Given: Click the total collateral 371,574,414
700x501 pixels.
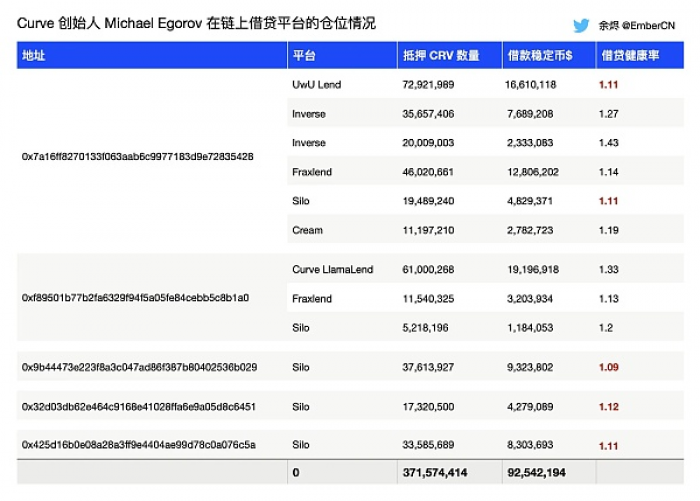Looking at the screenshot, I should (x=435, y=472).
